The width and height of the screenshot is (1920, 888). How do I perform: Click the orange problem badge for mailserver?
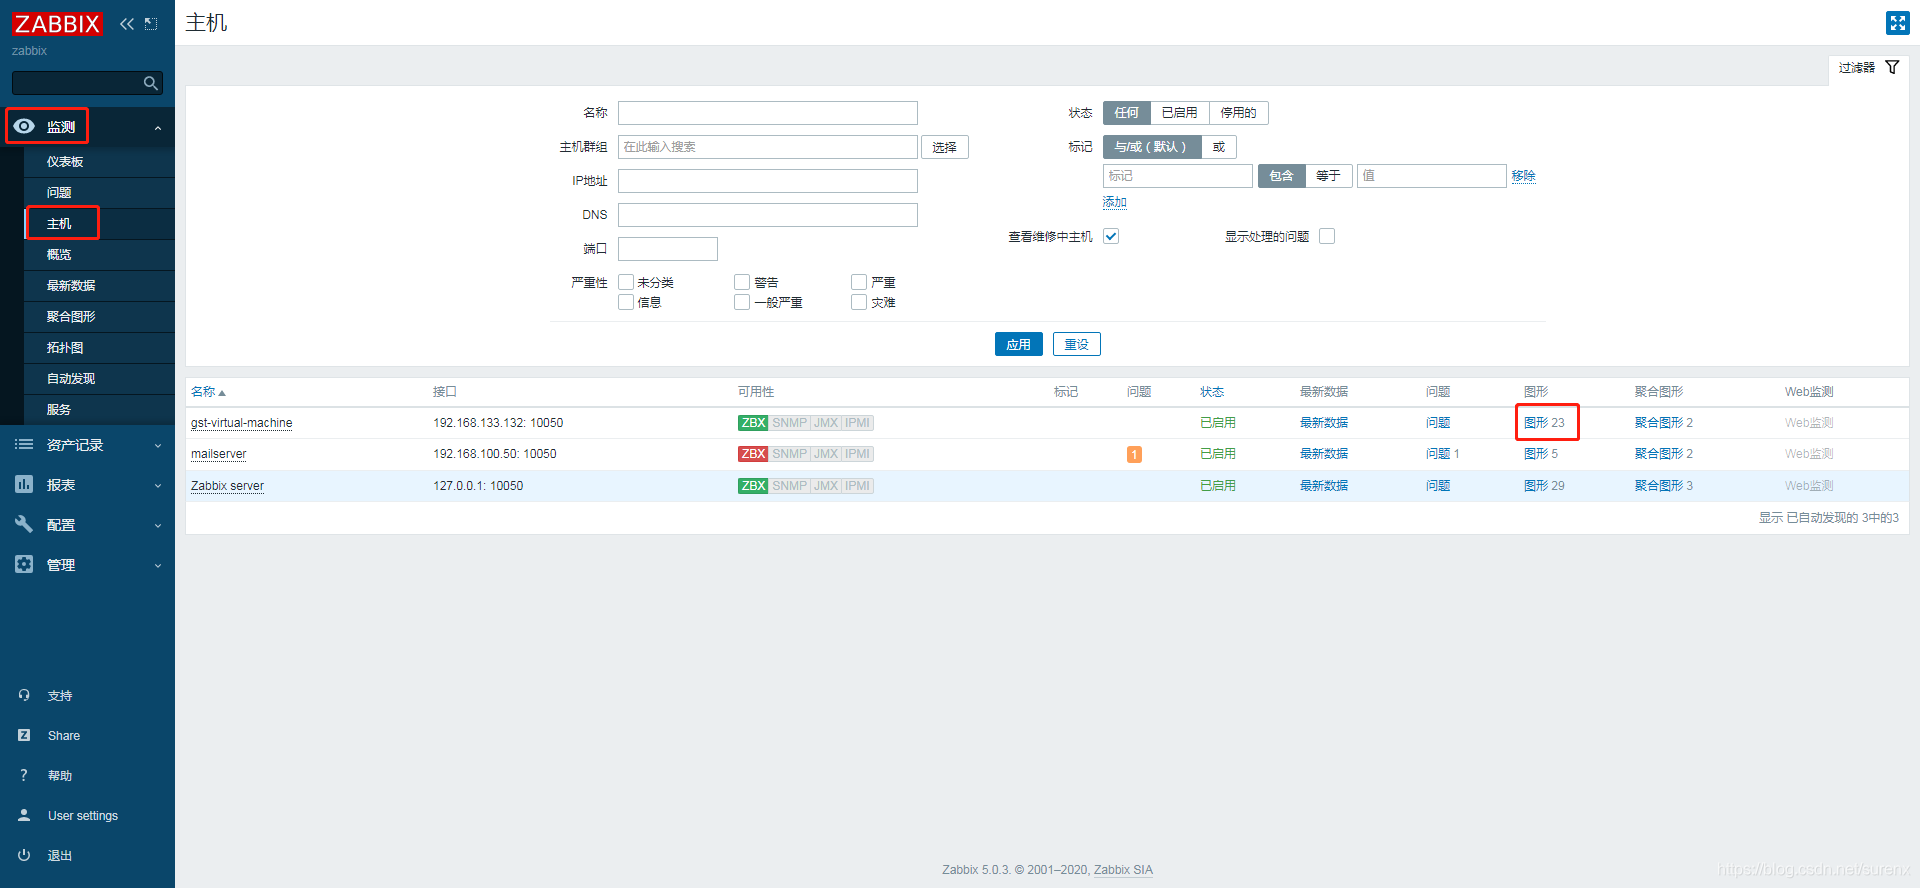[x=1134, y=454]
